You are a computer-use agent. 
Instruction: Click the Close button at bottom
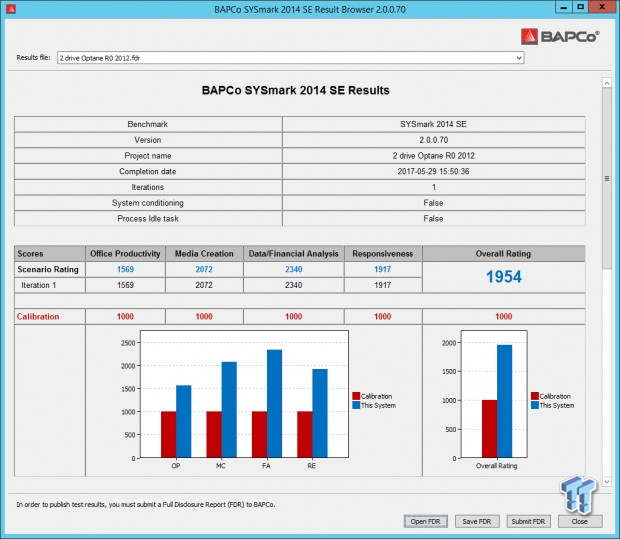pyautogui.click(x=580, y=521)
